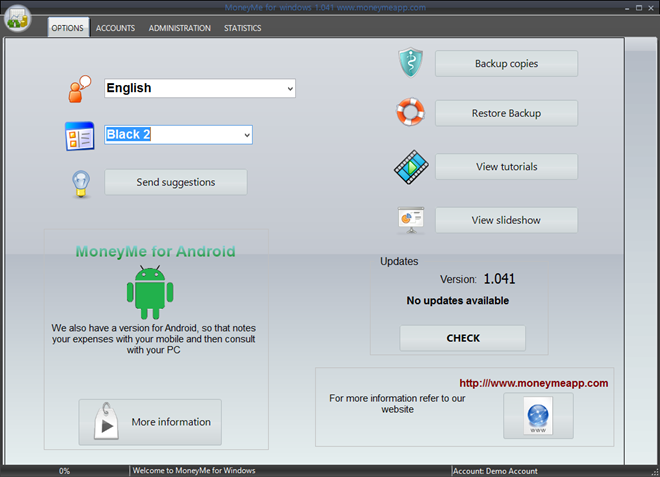Open the STATISTICS tab
This screenshot has height=477, width=660.
(242, 28)
